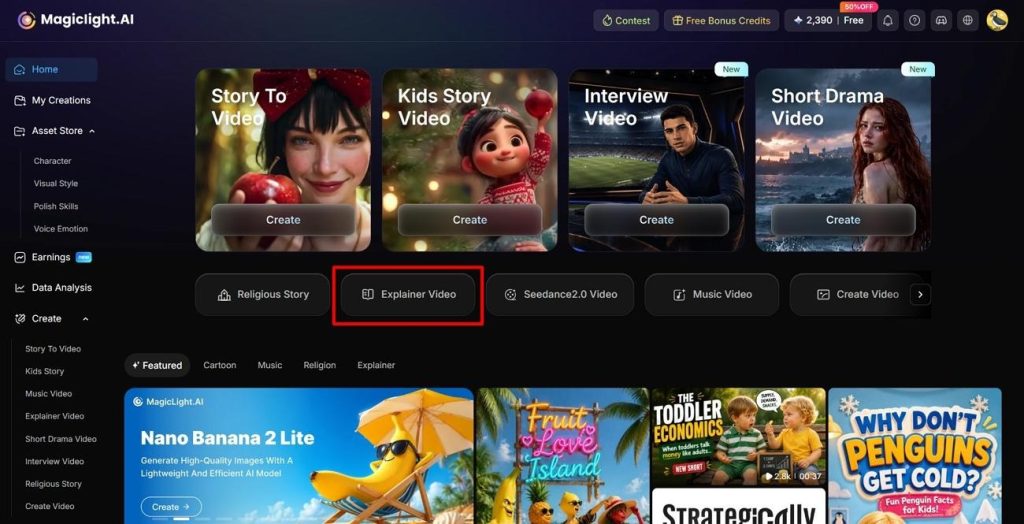Open Why Don't Penguins Get Cold thumbnail
This screenshot has height=524, width=1024.
914,455
